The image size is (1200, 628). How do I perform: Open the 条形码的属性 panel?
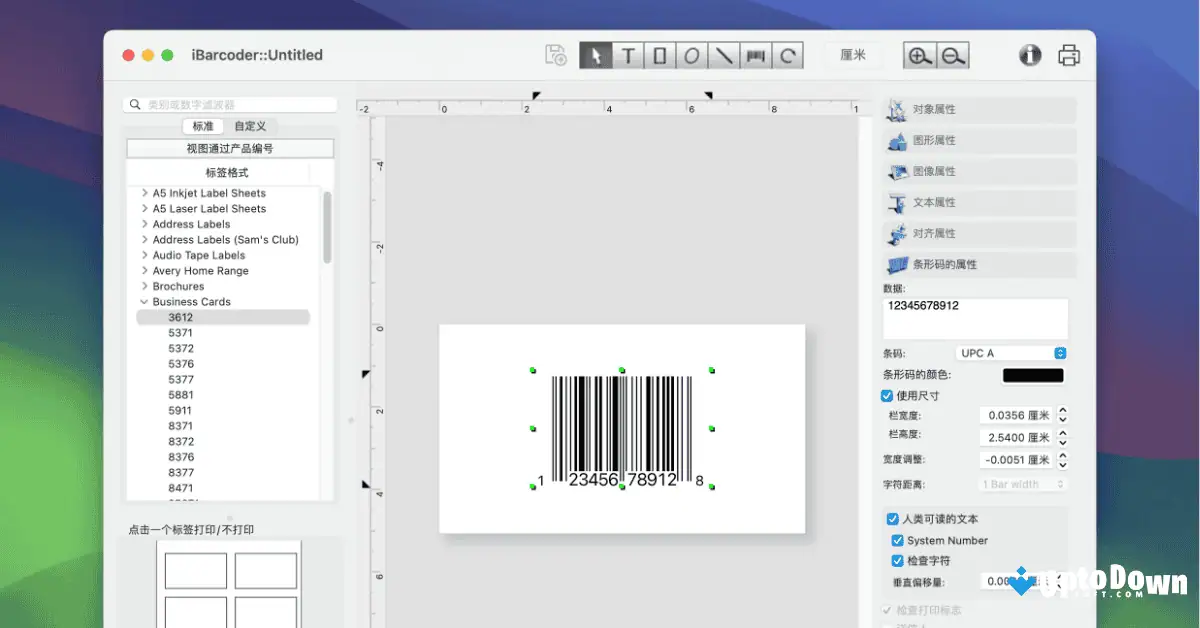point(977,264)
